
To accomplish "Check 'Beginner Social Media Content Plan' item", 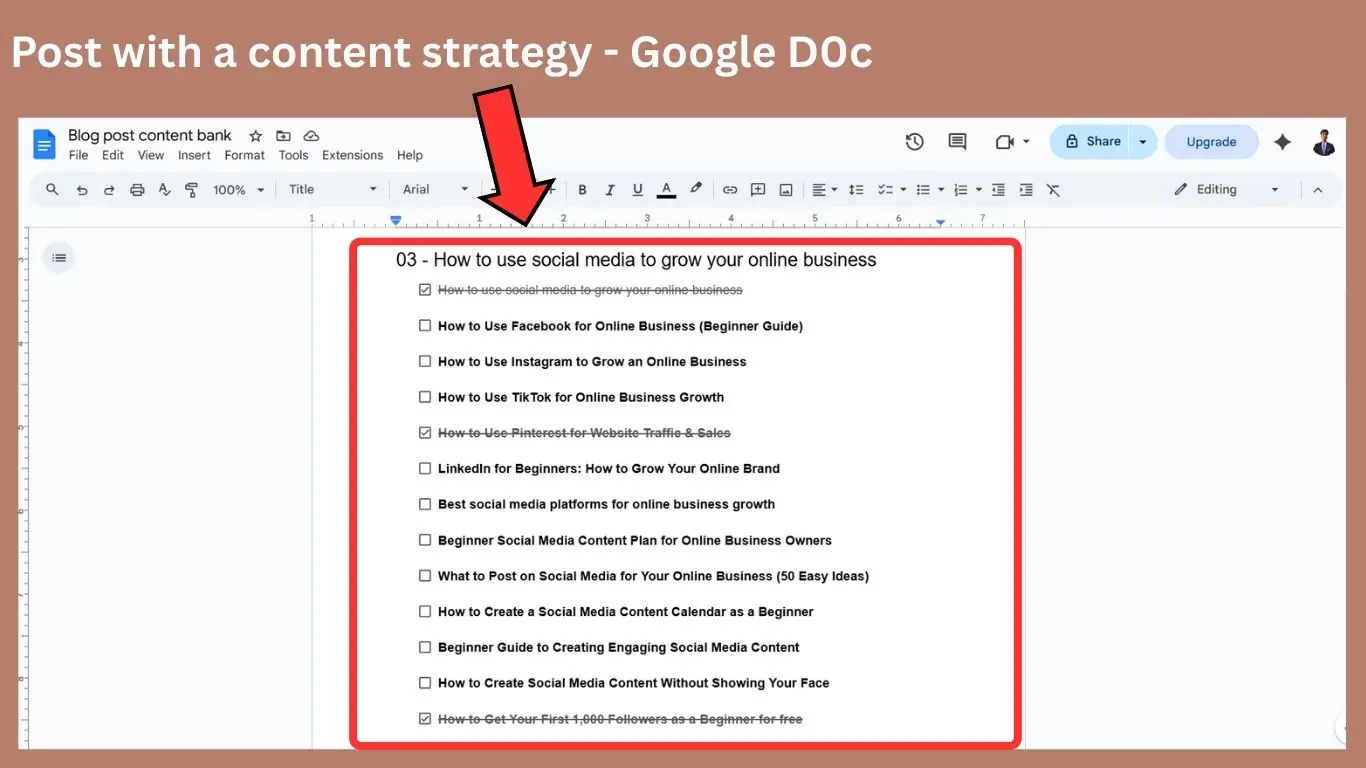I will coord(425,540).
